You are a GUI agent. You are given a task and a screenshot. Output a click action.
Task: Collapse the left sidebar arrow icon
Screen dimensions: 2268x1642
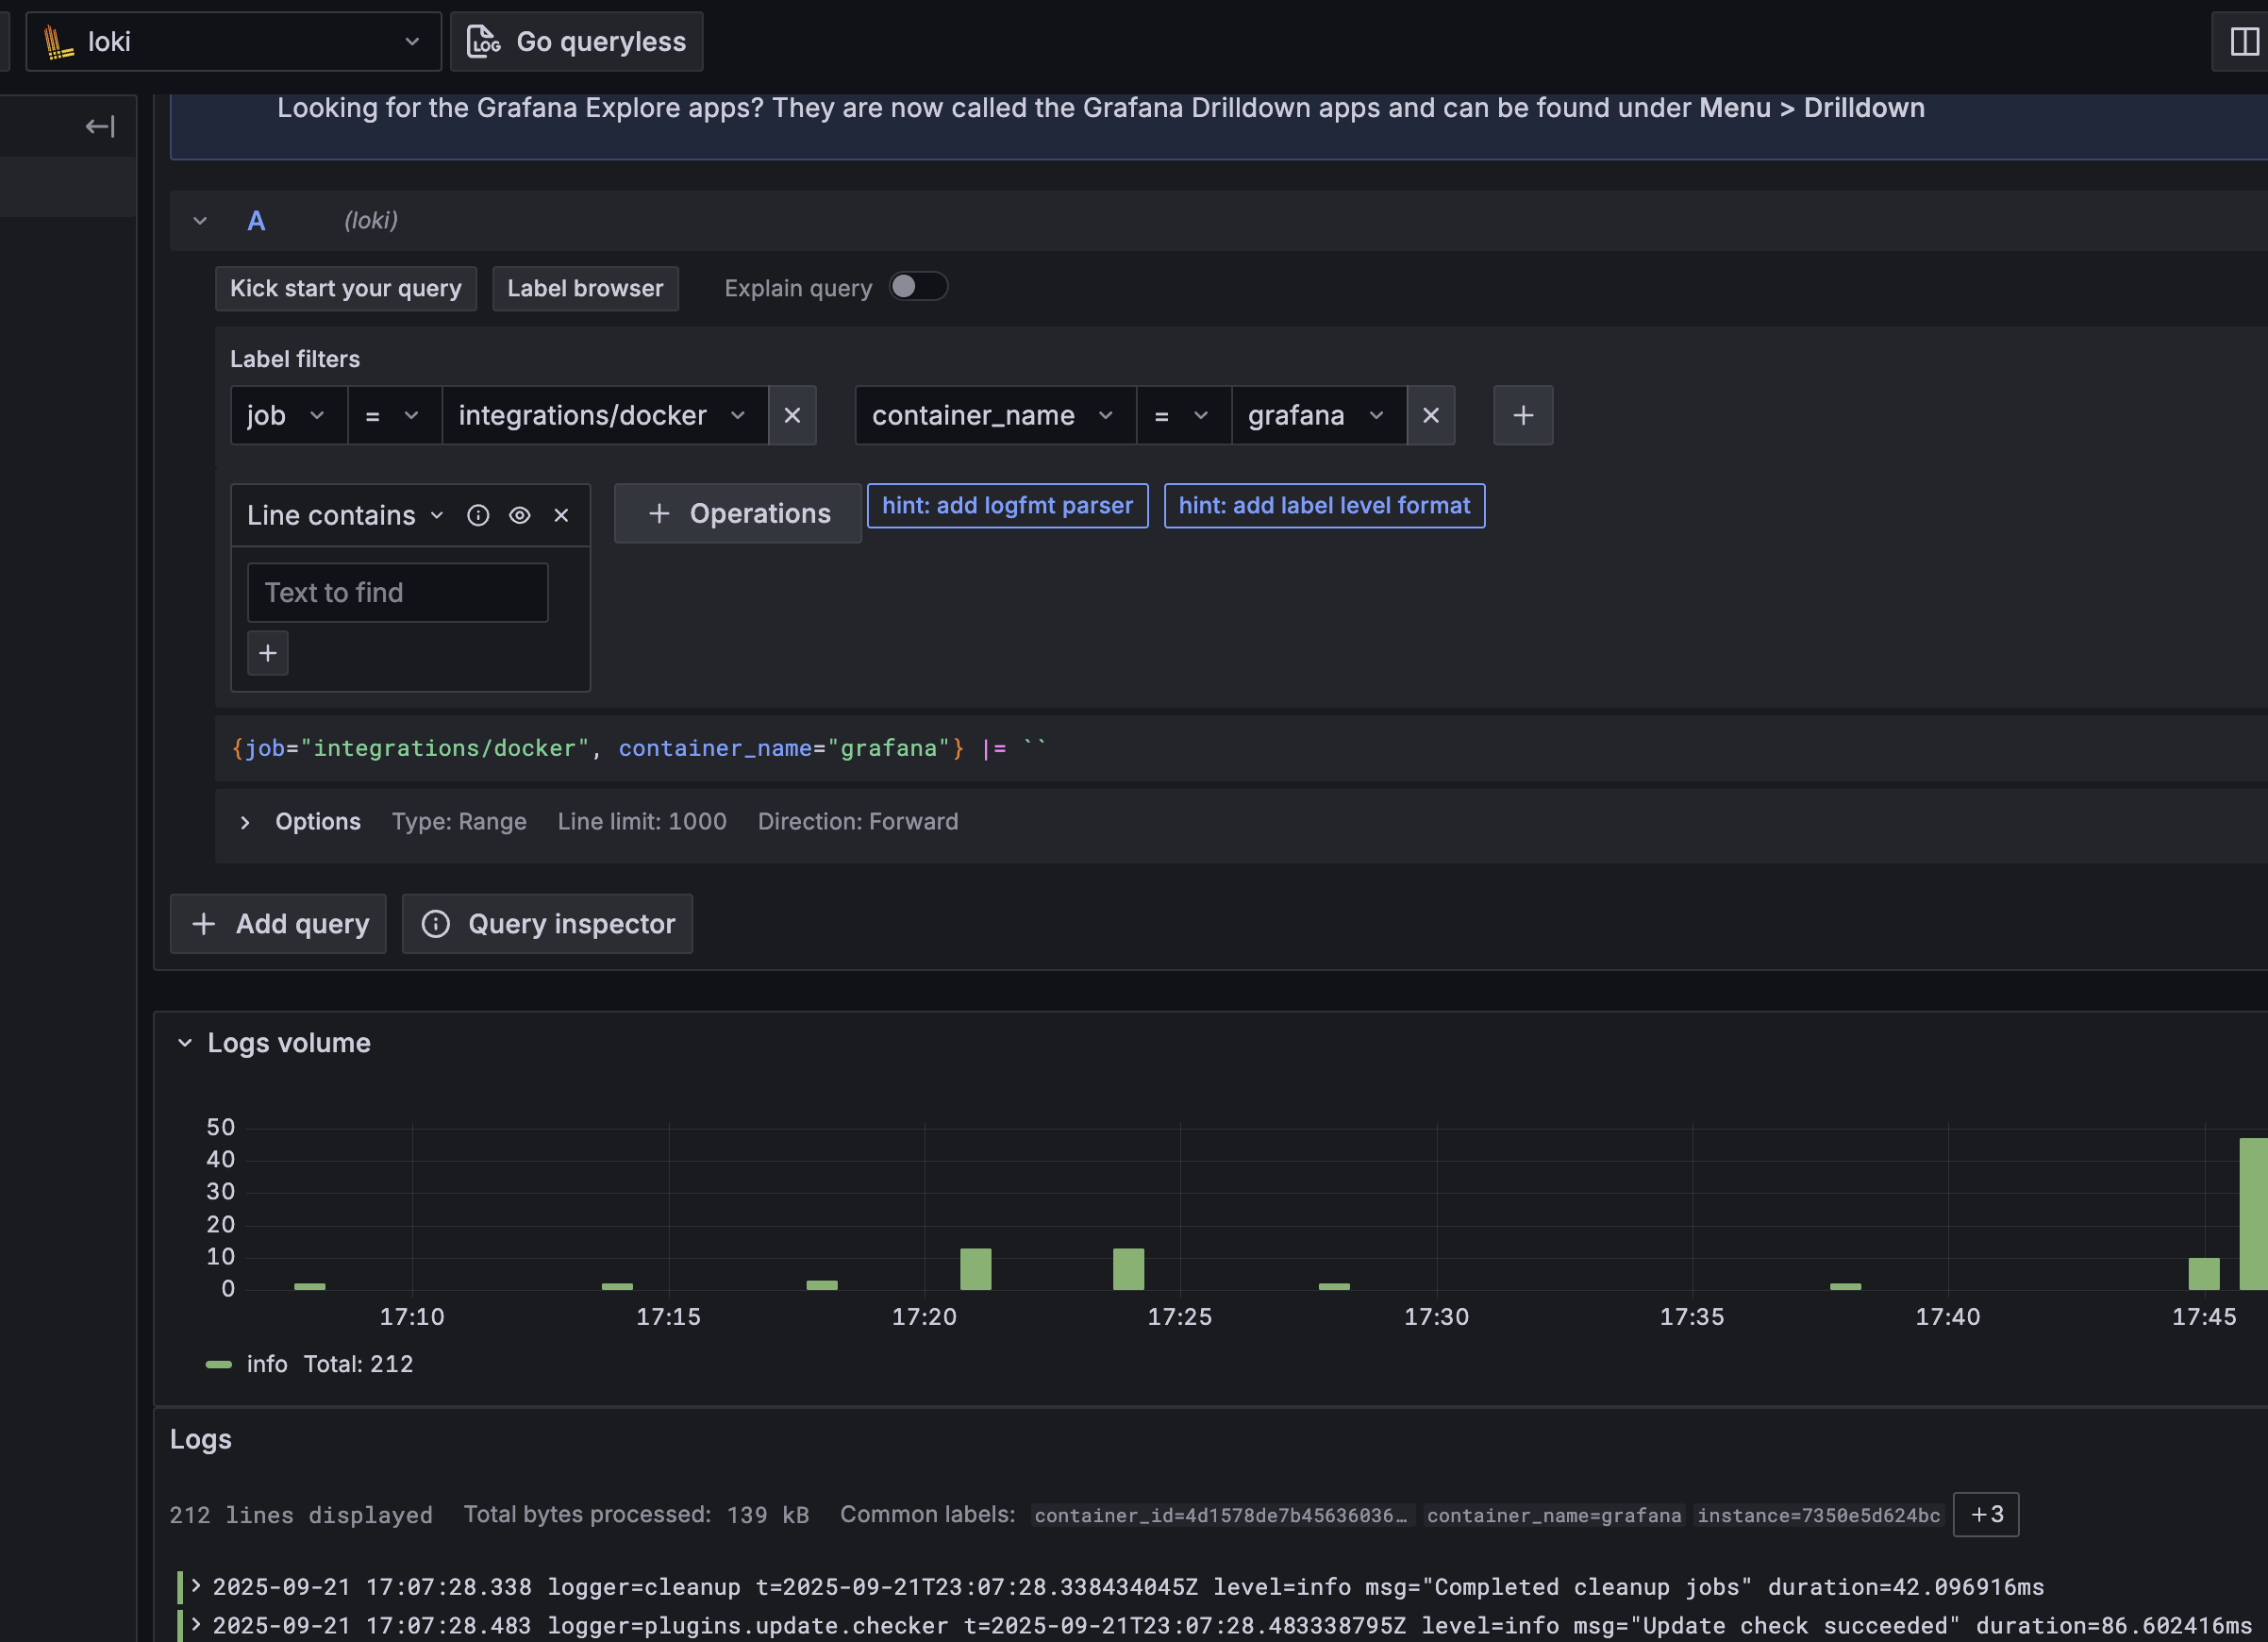(99, 126)
